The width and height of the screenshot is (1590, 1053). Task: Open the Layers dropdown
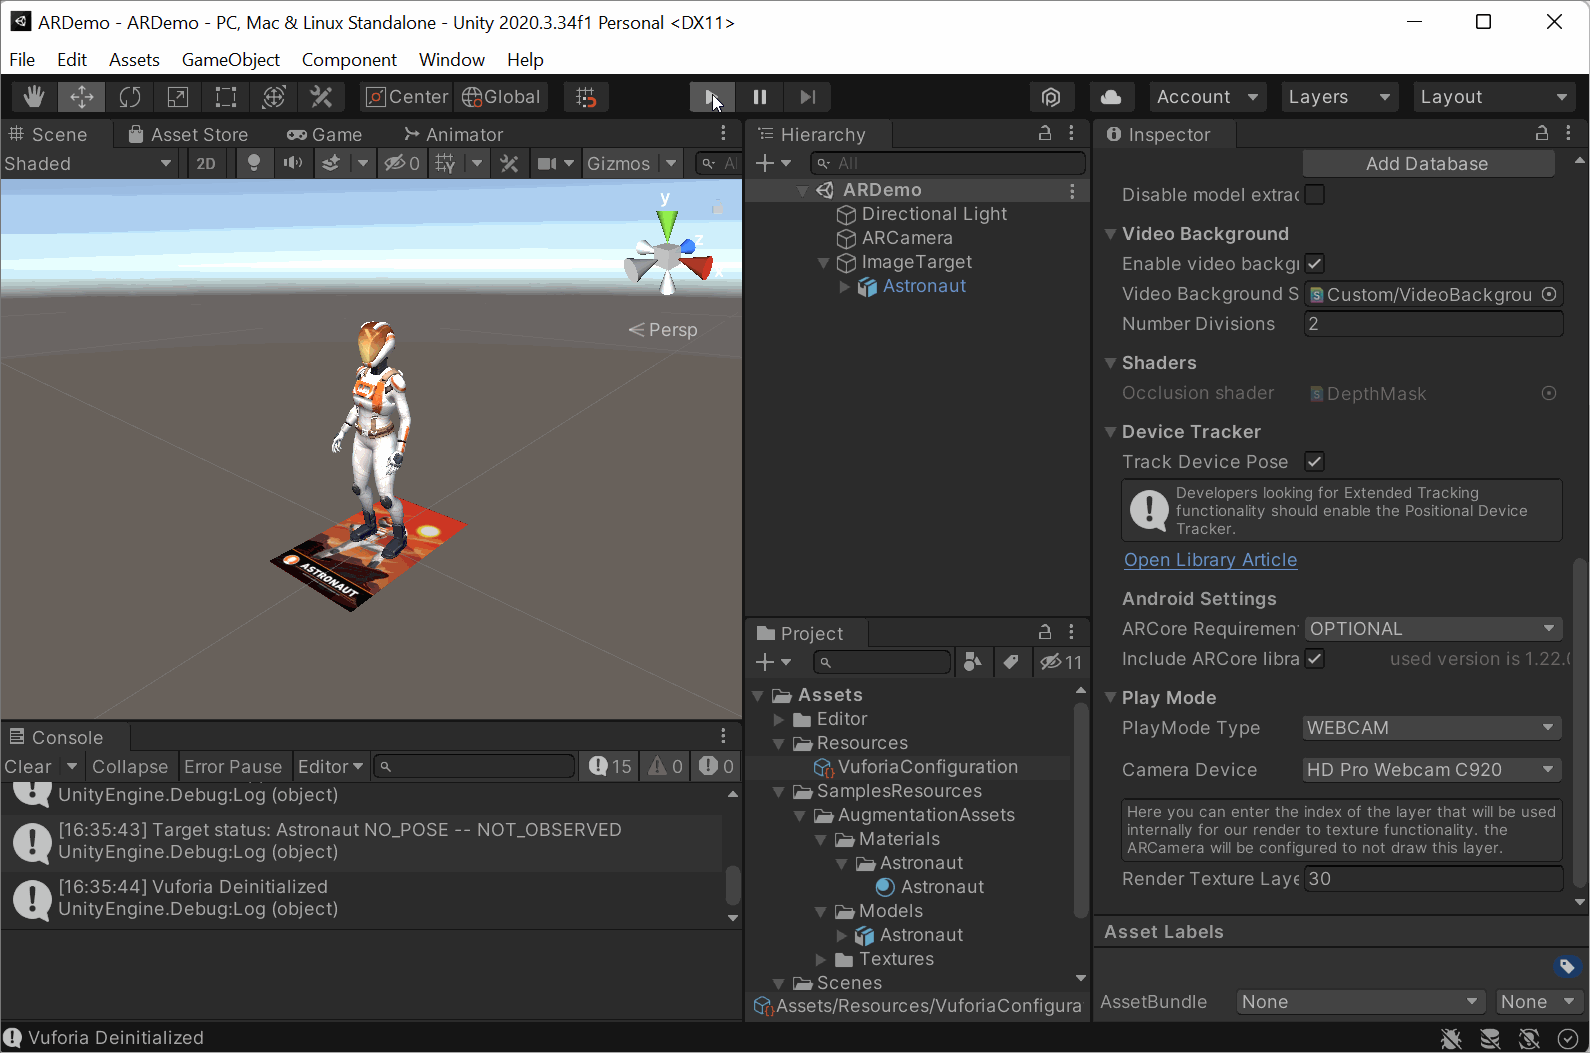1340,97
